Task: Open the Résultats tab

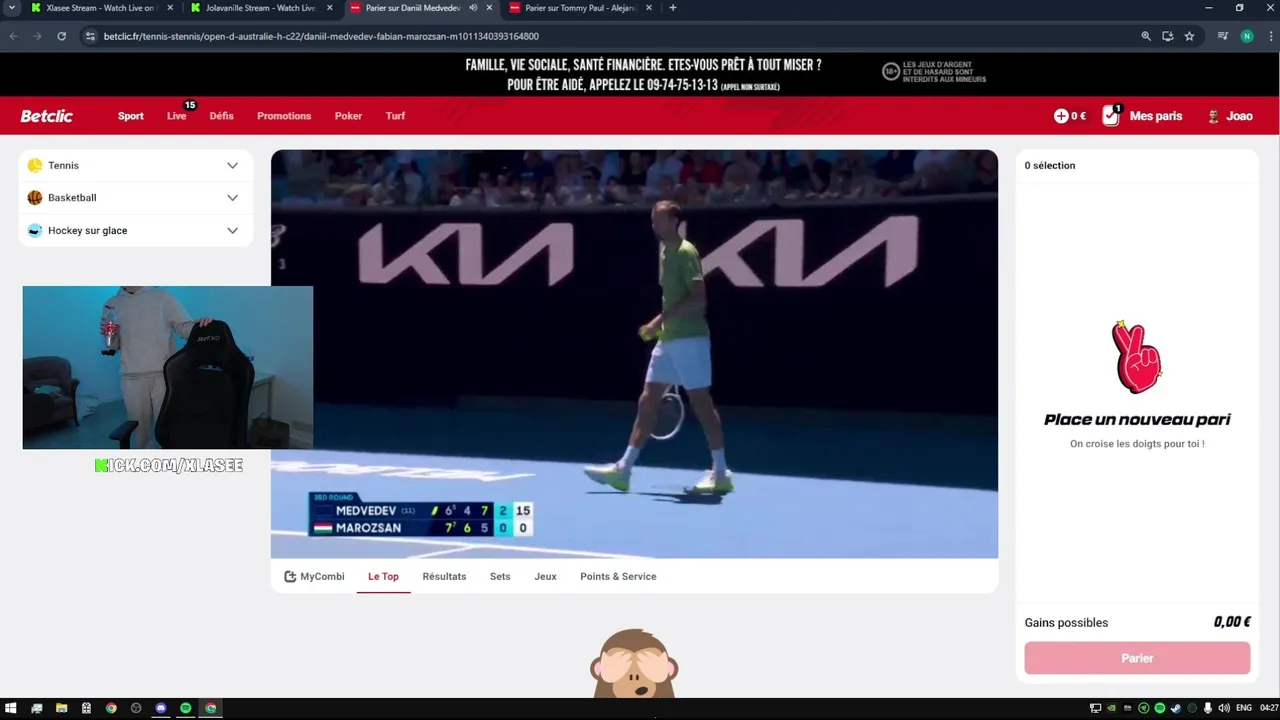Action: coord(444,576)
